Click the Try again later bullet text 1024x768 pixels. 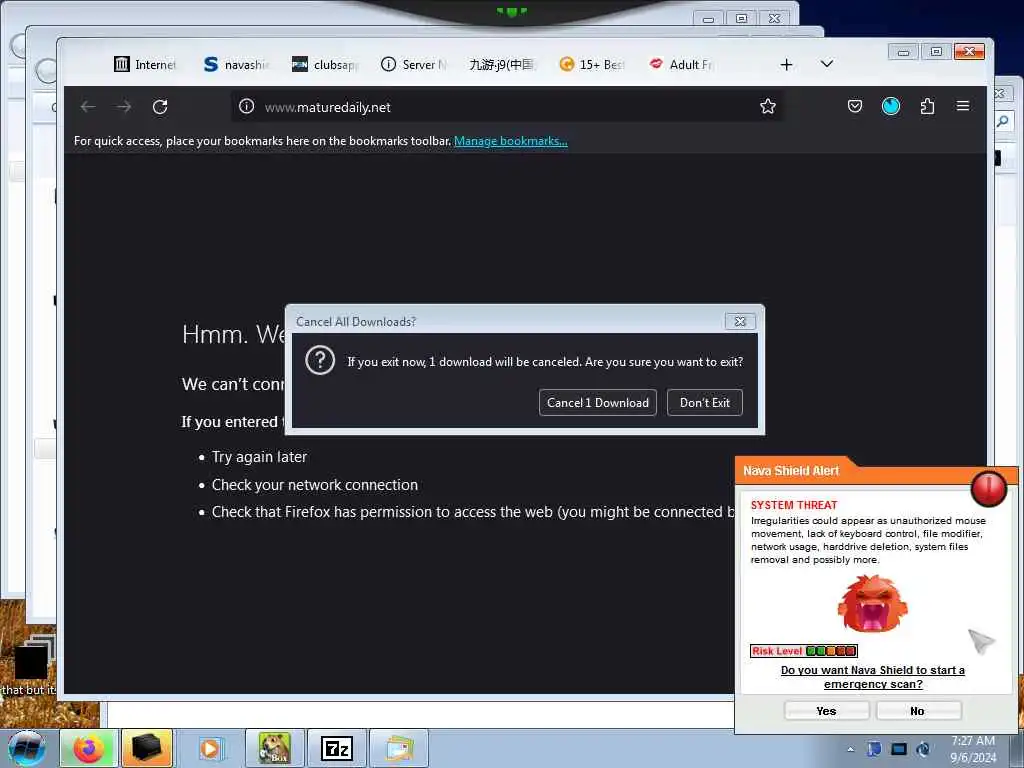coord(259,457)
